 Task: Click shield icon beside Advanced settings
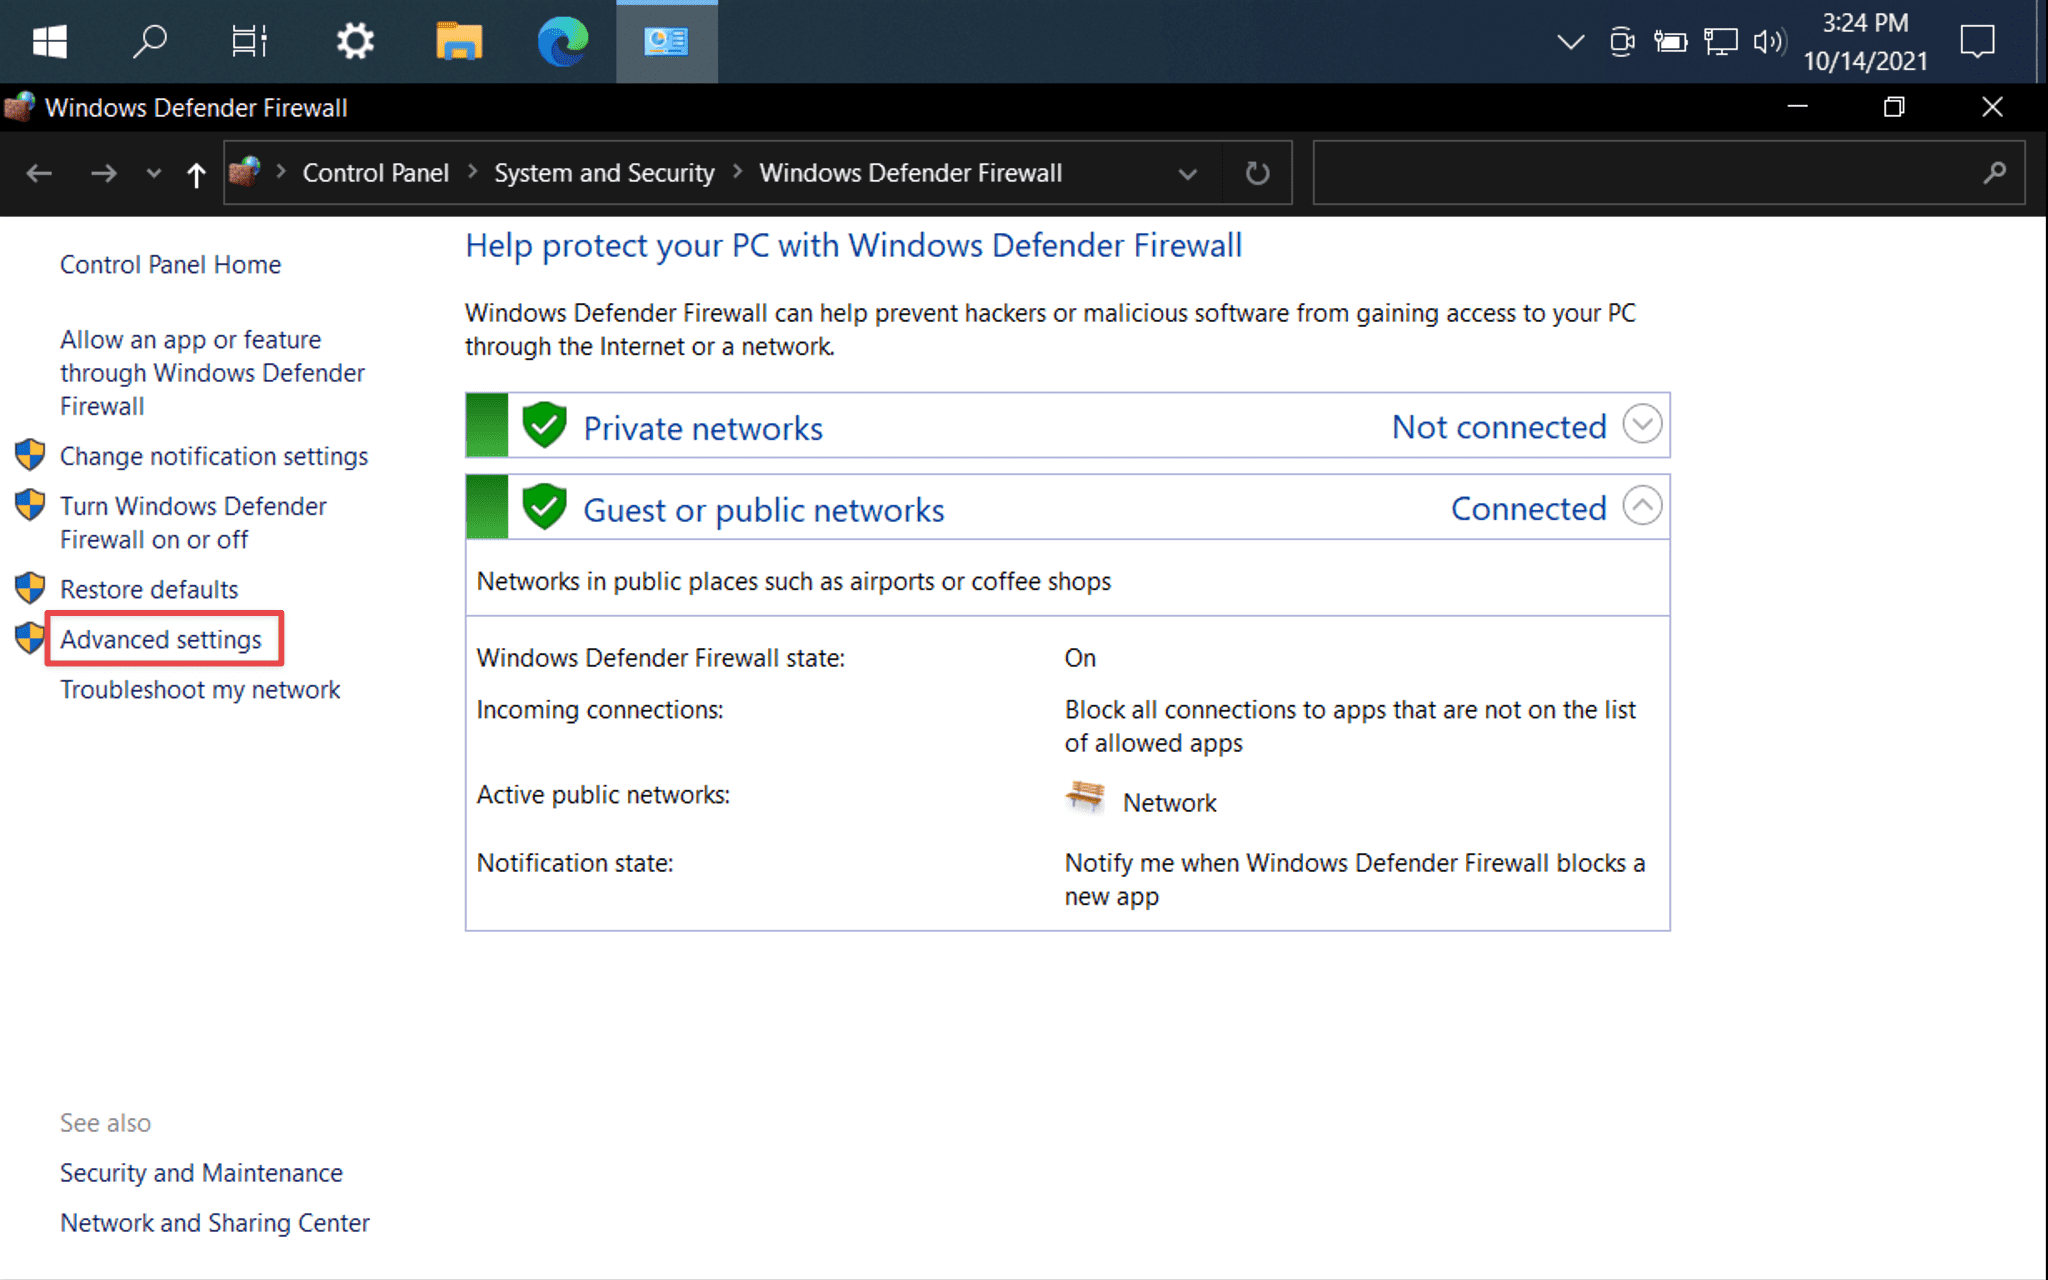(30, 638)
